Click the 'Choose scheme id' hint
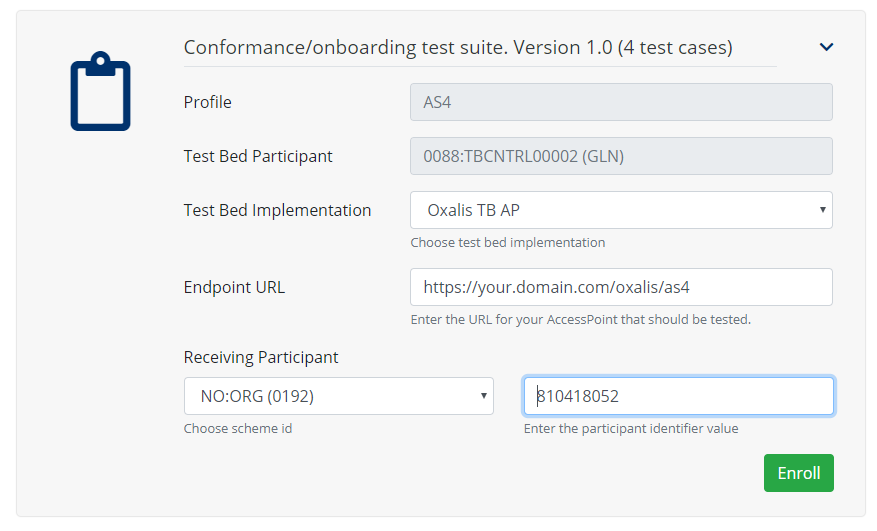 tap(238, 429)
